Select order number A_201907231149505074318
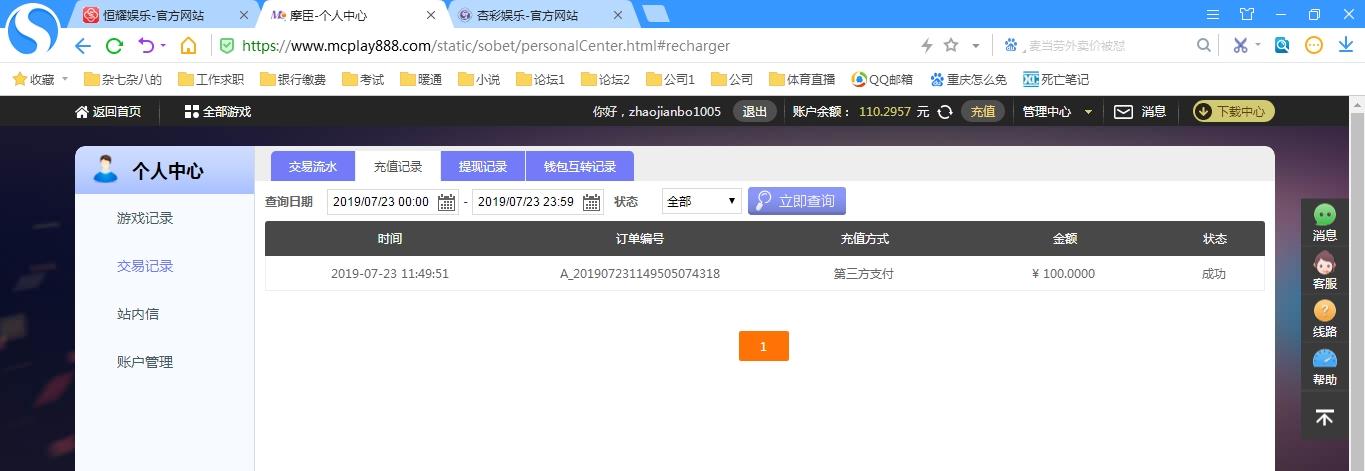The width and height of the screenshot is (1365, 471). (x=640, y=274)
